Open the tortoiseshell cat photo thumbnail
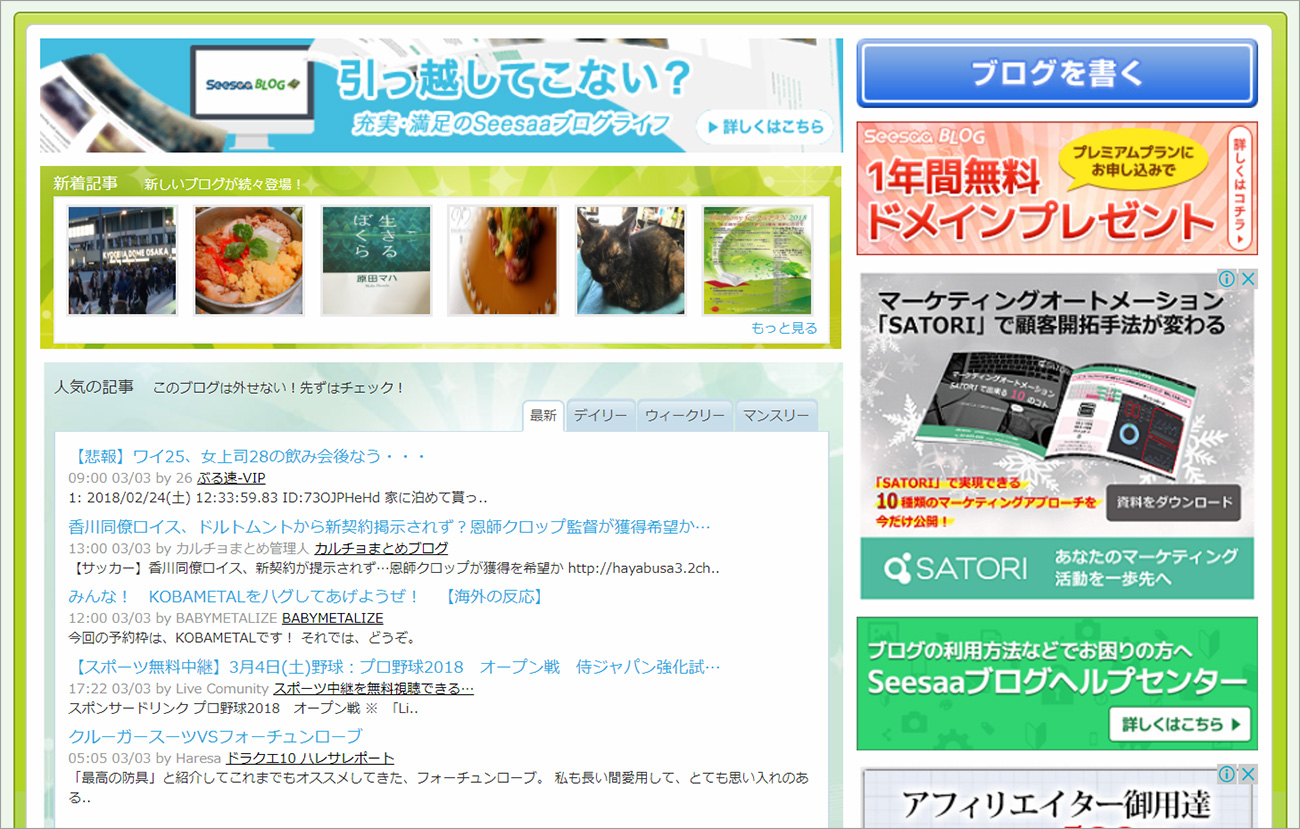The height and width of the screenshot is (829, 1300). click(x=630, y=261)
